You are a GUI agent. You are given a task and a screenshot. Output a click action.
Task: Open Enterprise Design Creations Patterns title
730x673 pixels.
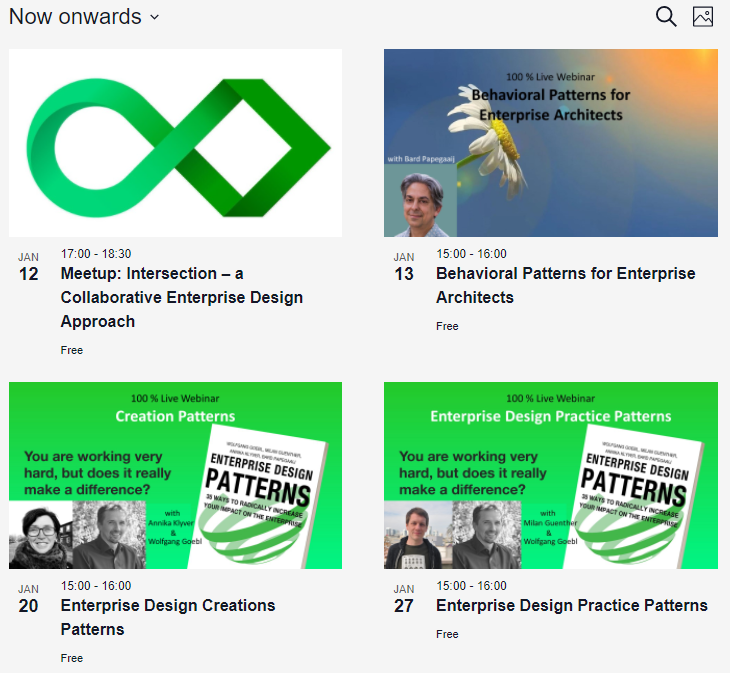click(168, 617)
